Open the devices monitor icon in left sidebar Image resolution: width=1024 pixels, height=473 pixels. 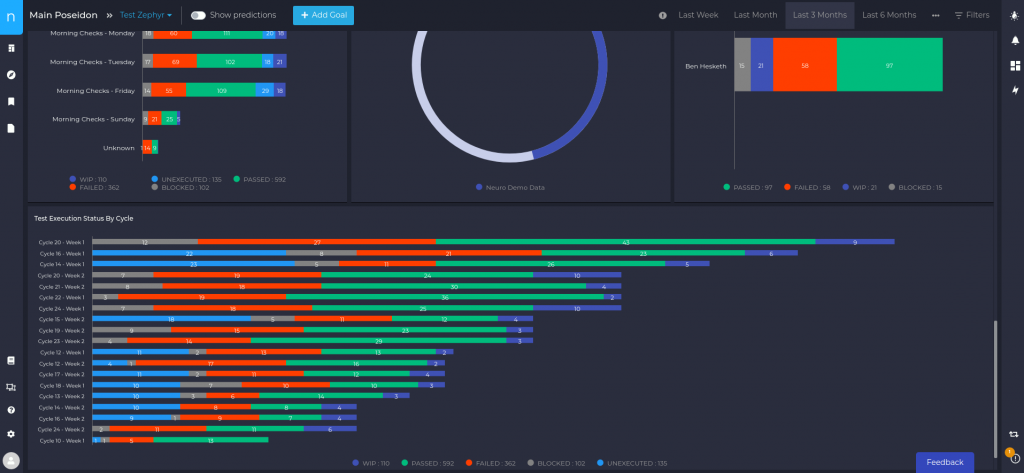click(11, 387)
